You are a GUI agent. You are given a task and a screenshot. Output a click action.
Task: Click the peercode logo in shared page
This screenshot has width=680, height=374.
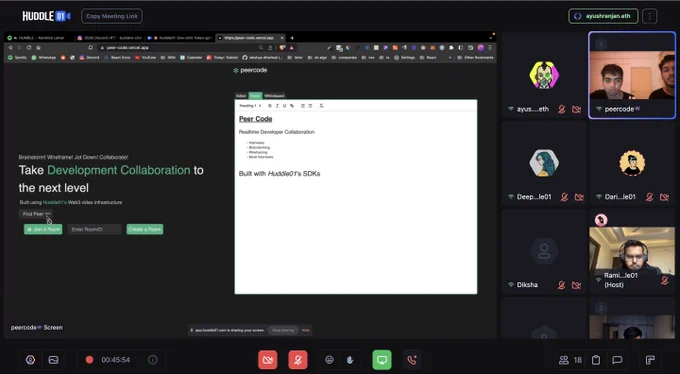(x=250, y=70)
